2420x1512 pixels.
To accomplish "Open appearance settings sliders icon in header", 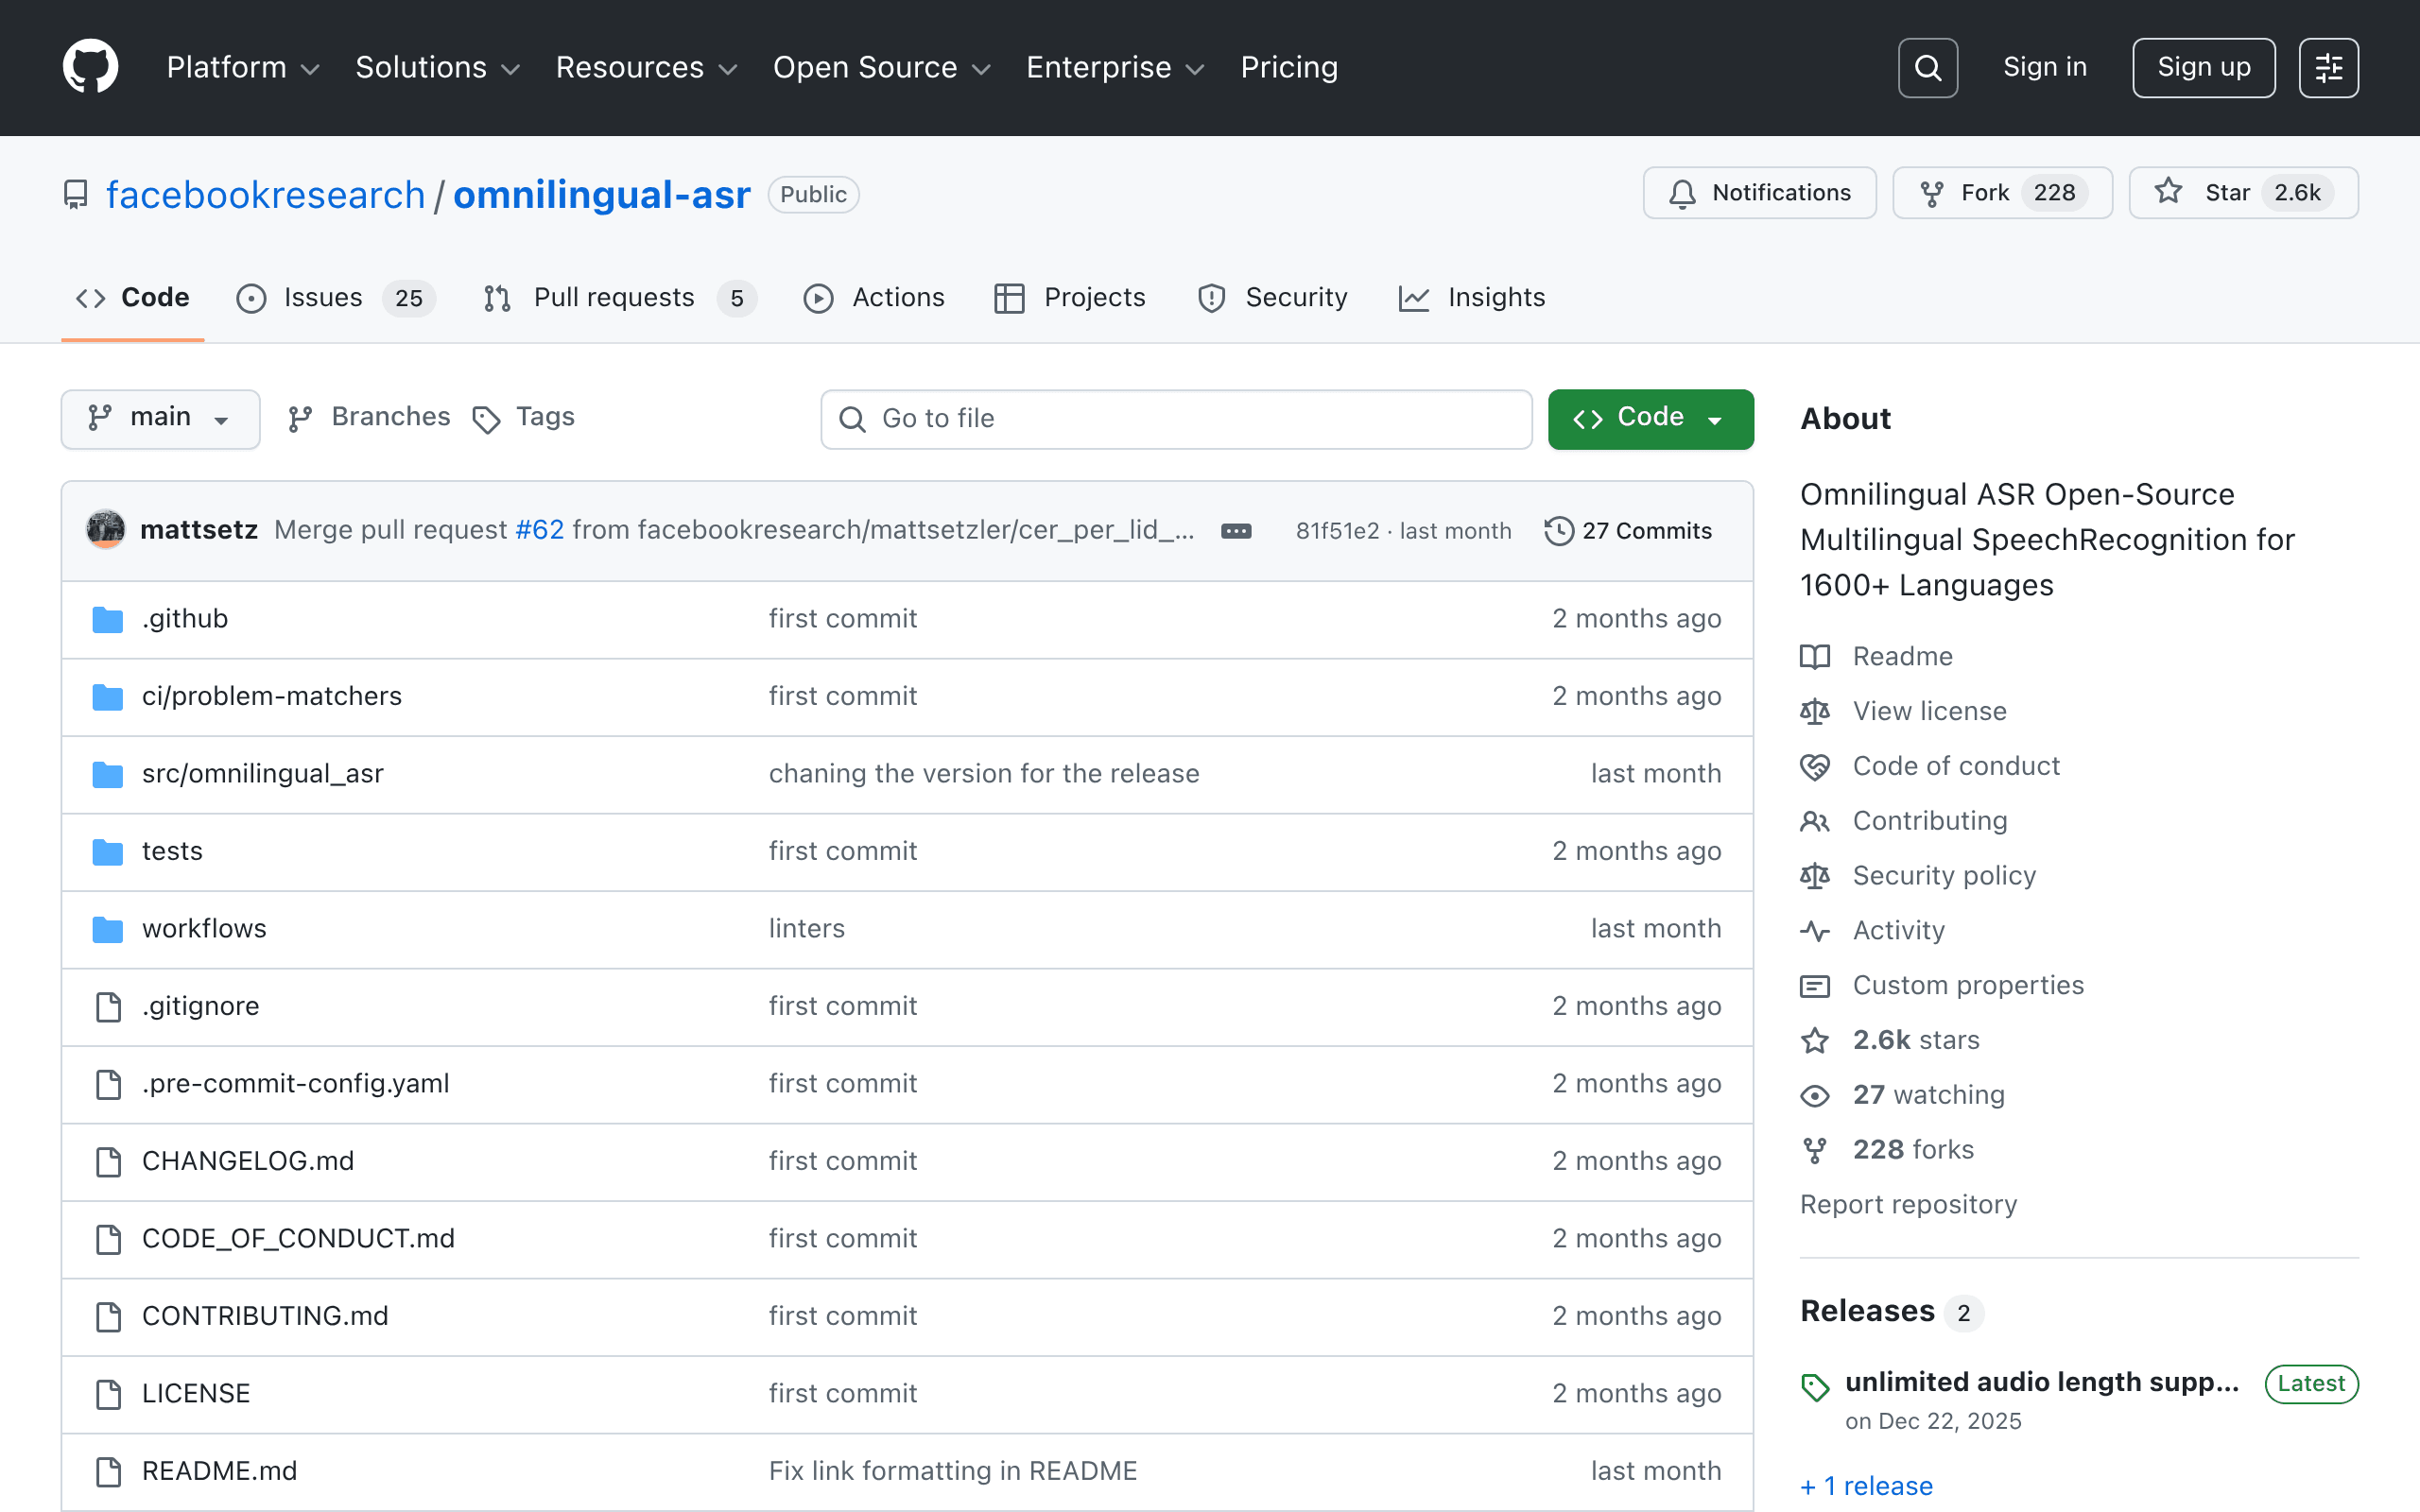I will click(x=2328, y=68).
